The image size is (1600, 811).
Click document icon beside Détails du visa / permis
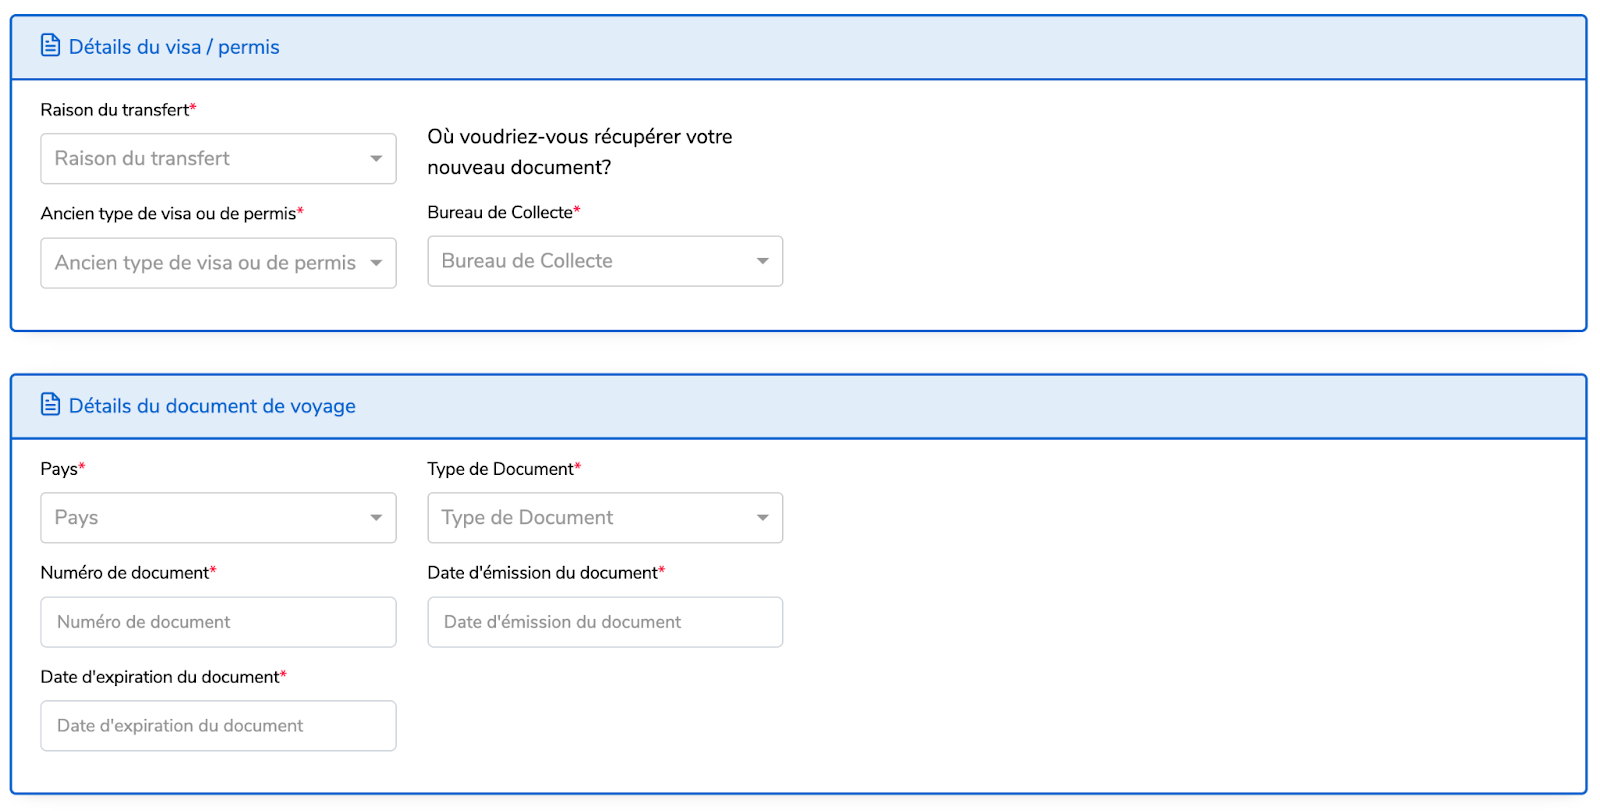pyautogui.click(x=50, y=46)
